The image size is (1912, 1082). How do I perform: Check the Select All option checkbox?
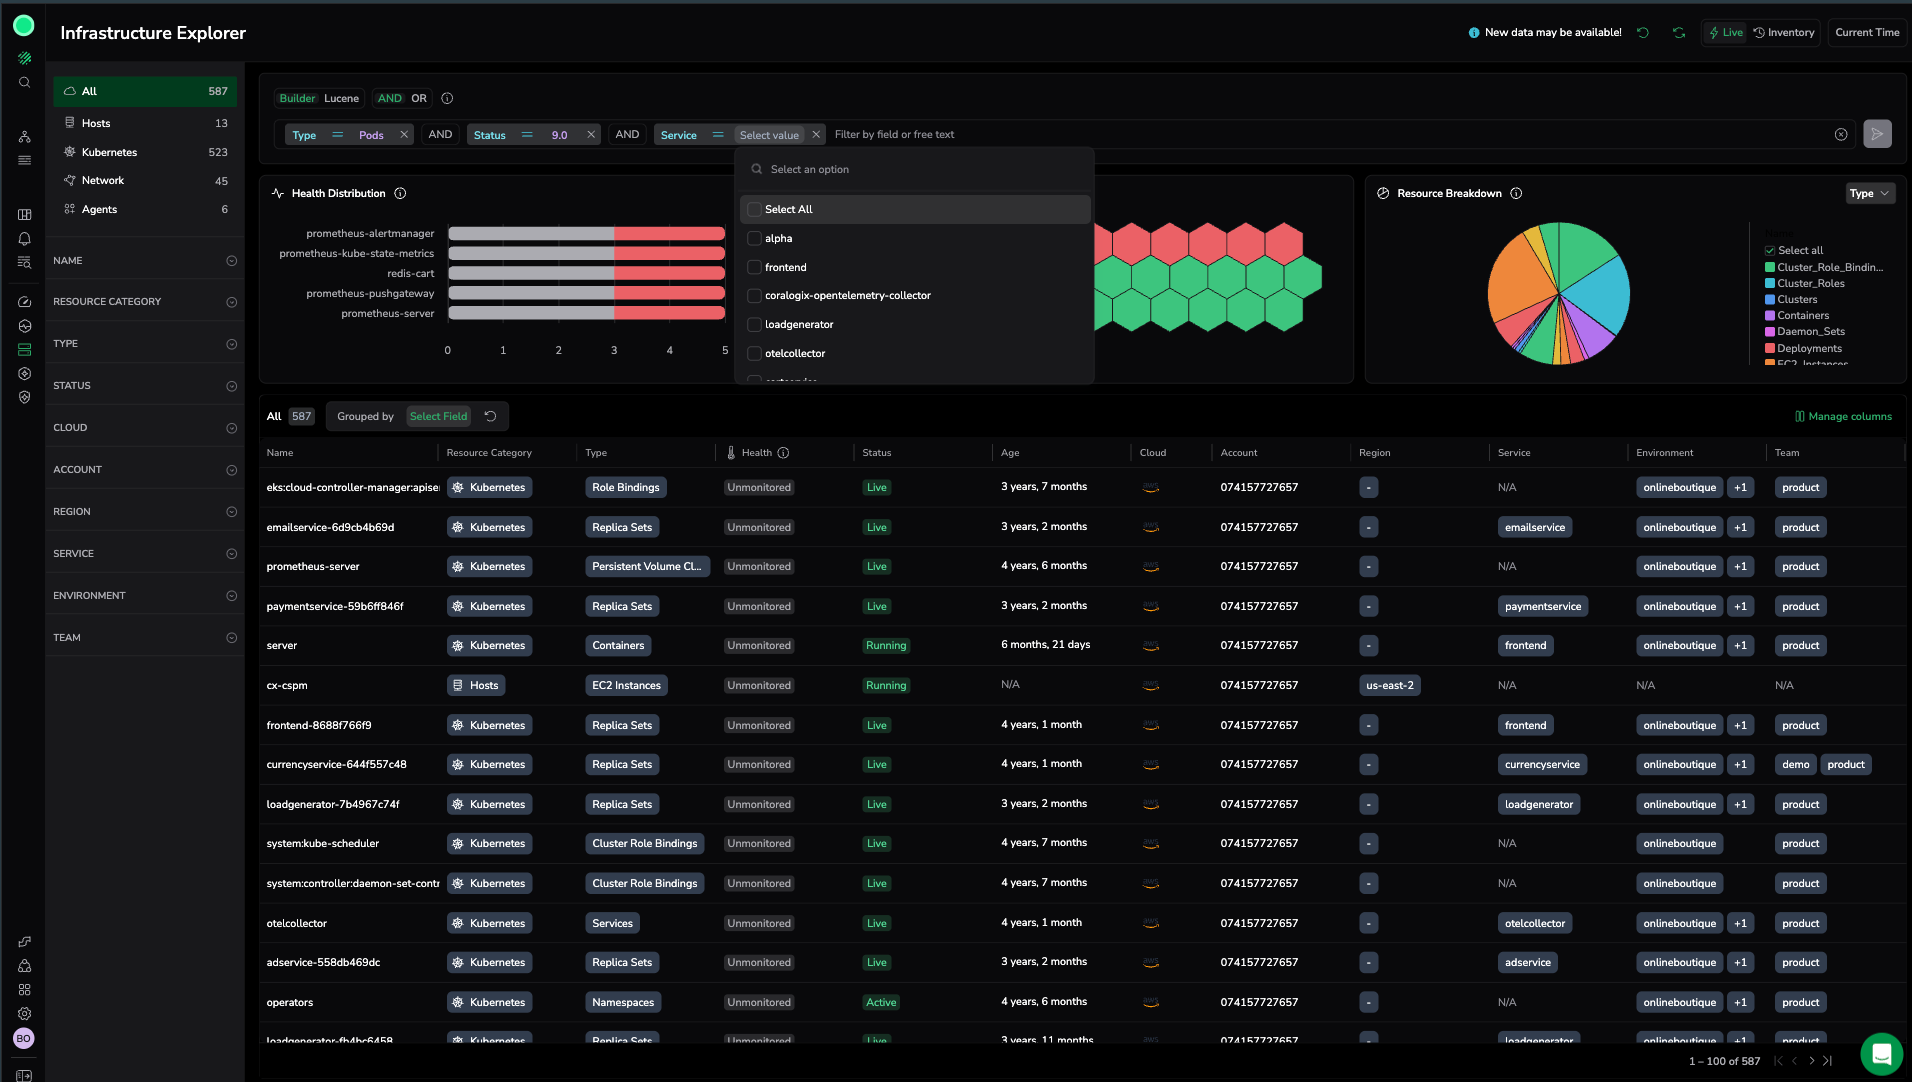coord(755,210)
